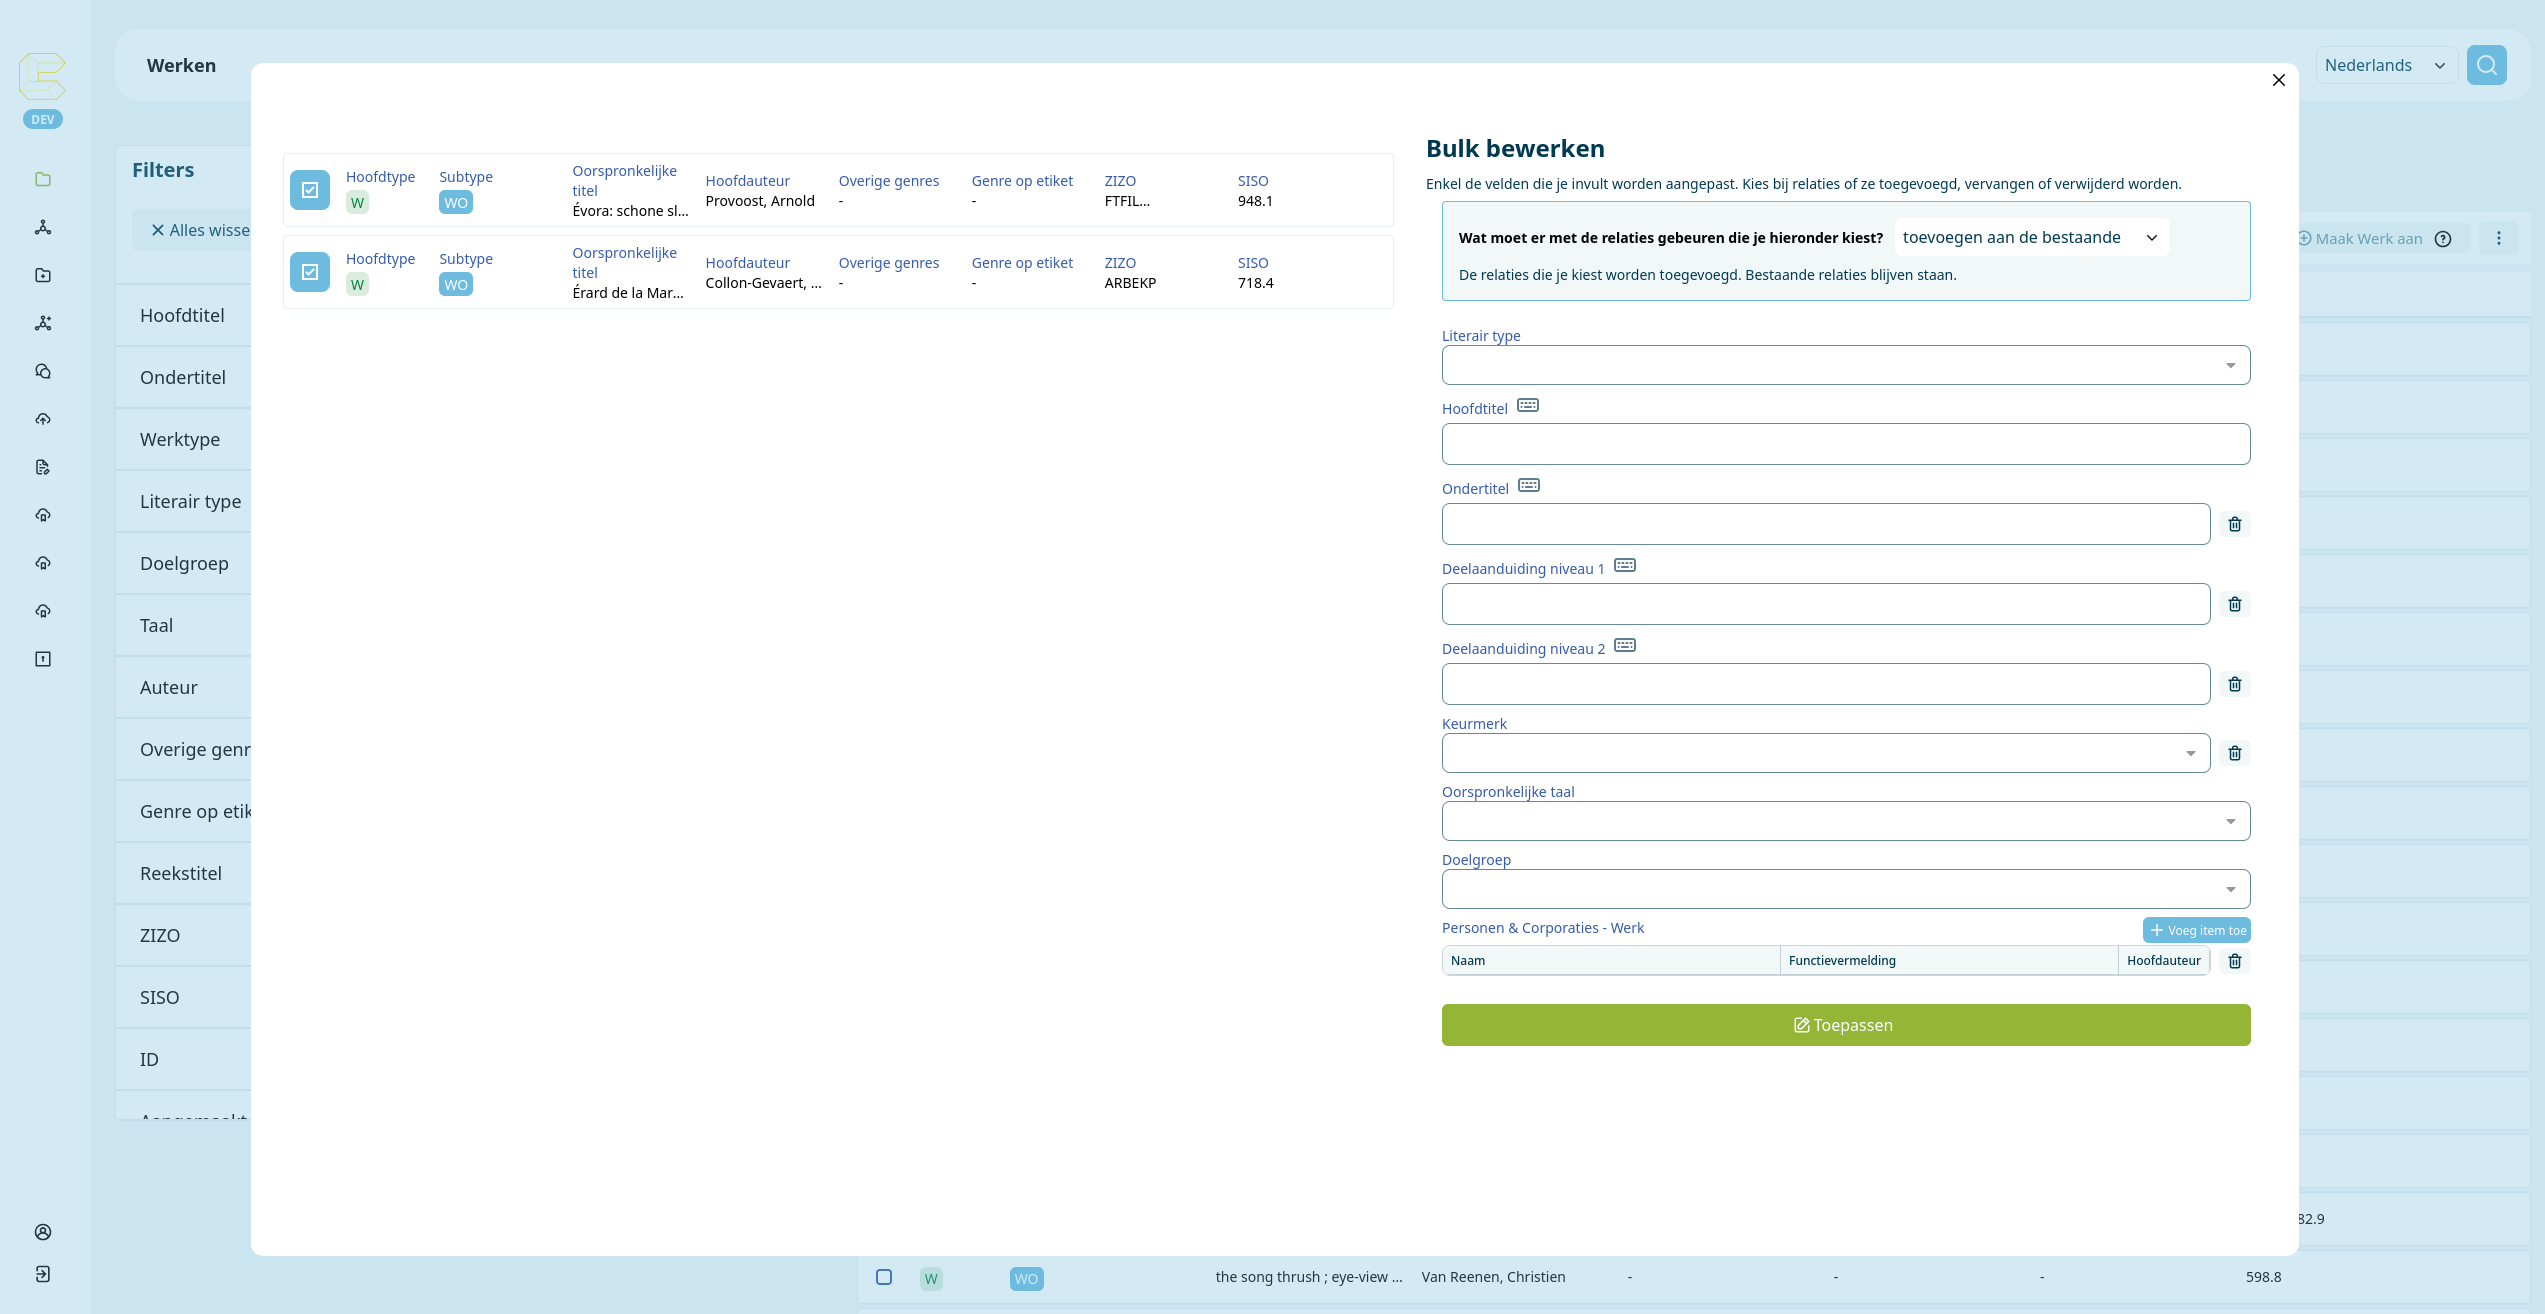The width and height of the screenshot is (2545, 1314).
Task: Click the help question mark icon
Action: point(2443,239)
